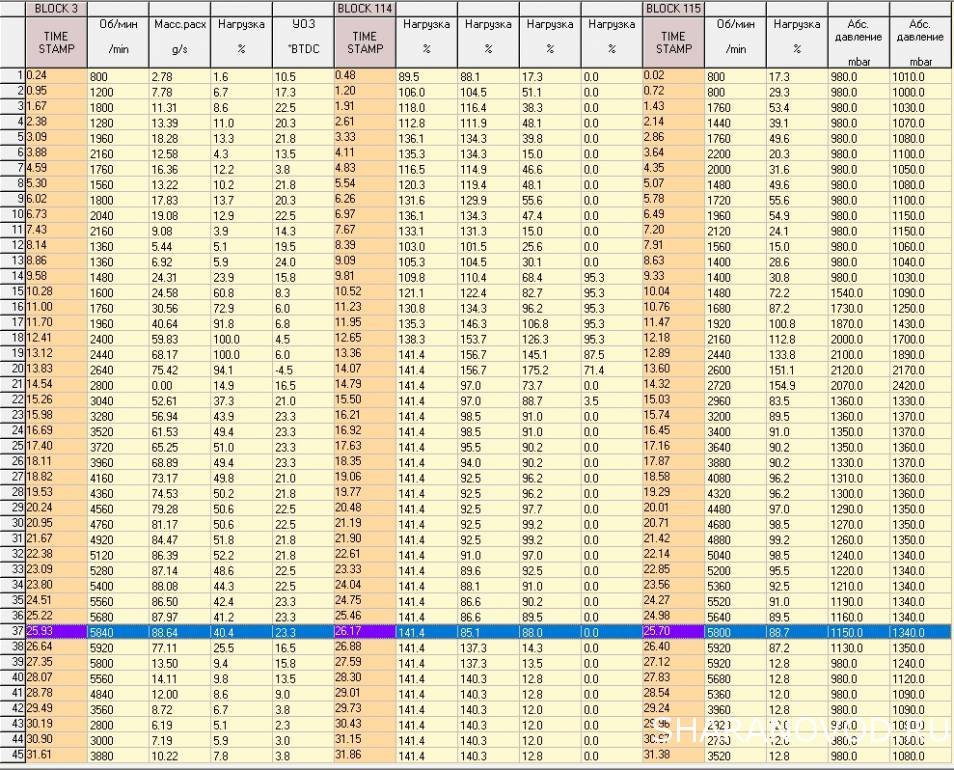The width and height of the screenshot is (954, 770).
Task: Click the BLOCK 3 header cell
Action: click(55, 7)
